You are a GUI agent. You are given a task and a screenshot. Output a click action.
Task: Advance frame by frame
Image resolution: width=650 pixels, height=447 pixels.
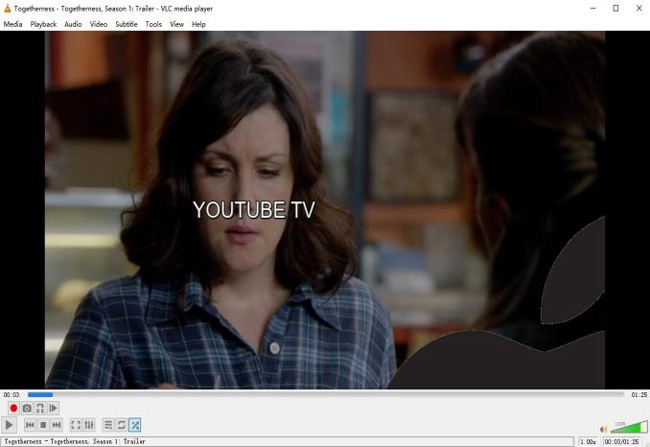point(53,408)
